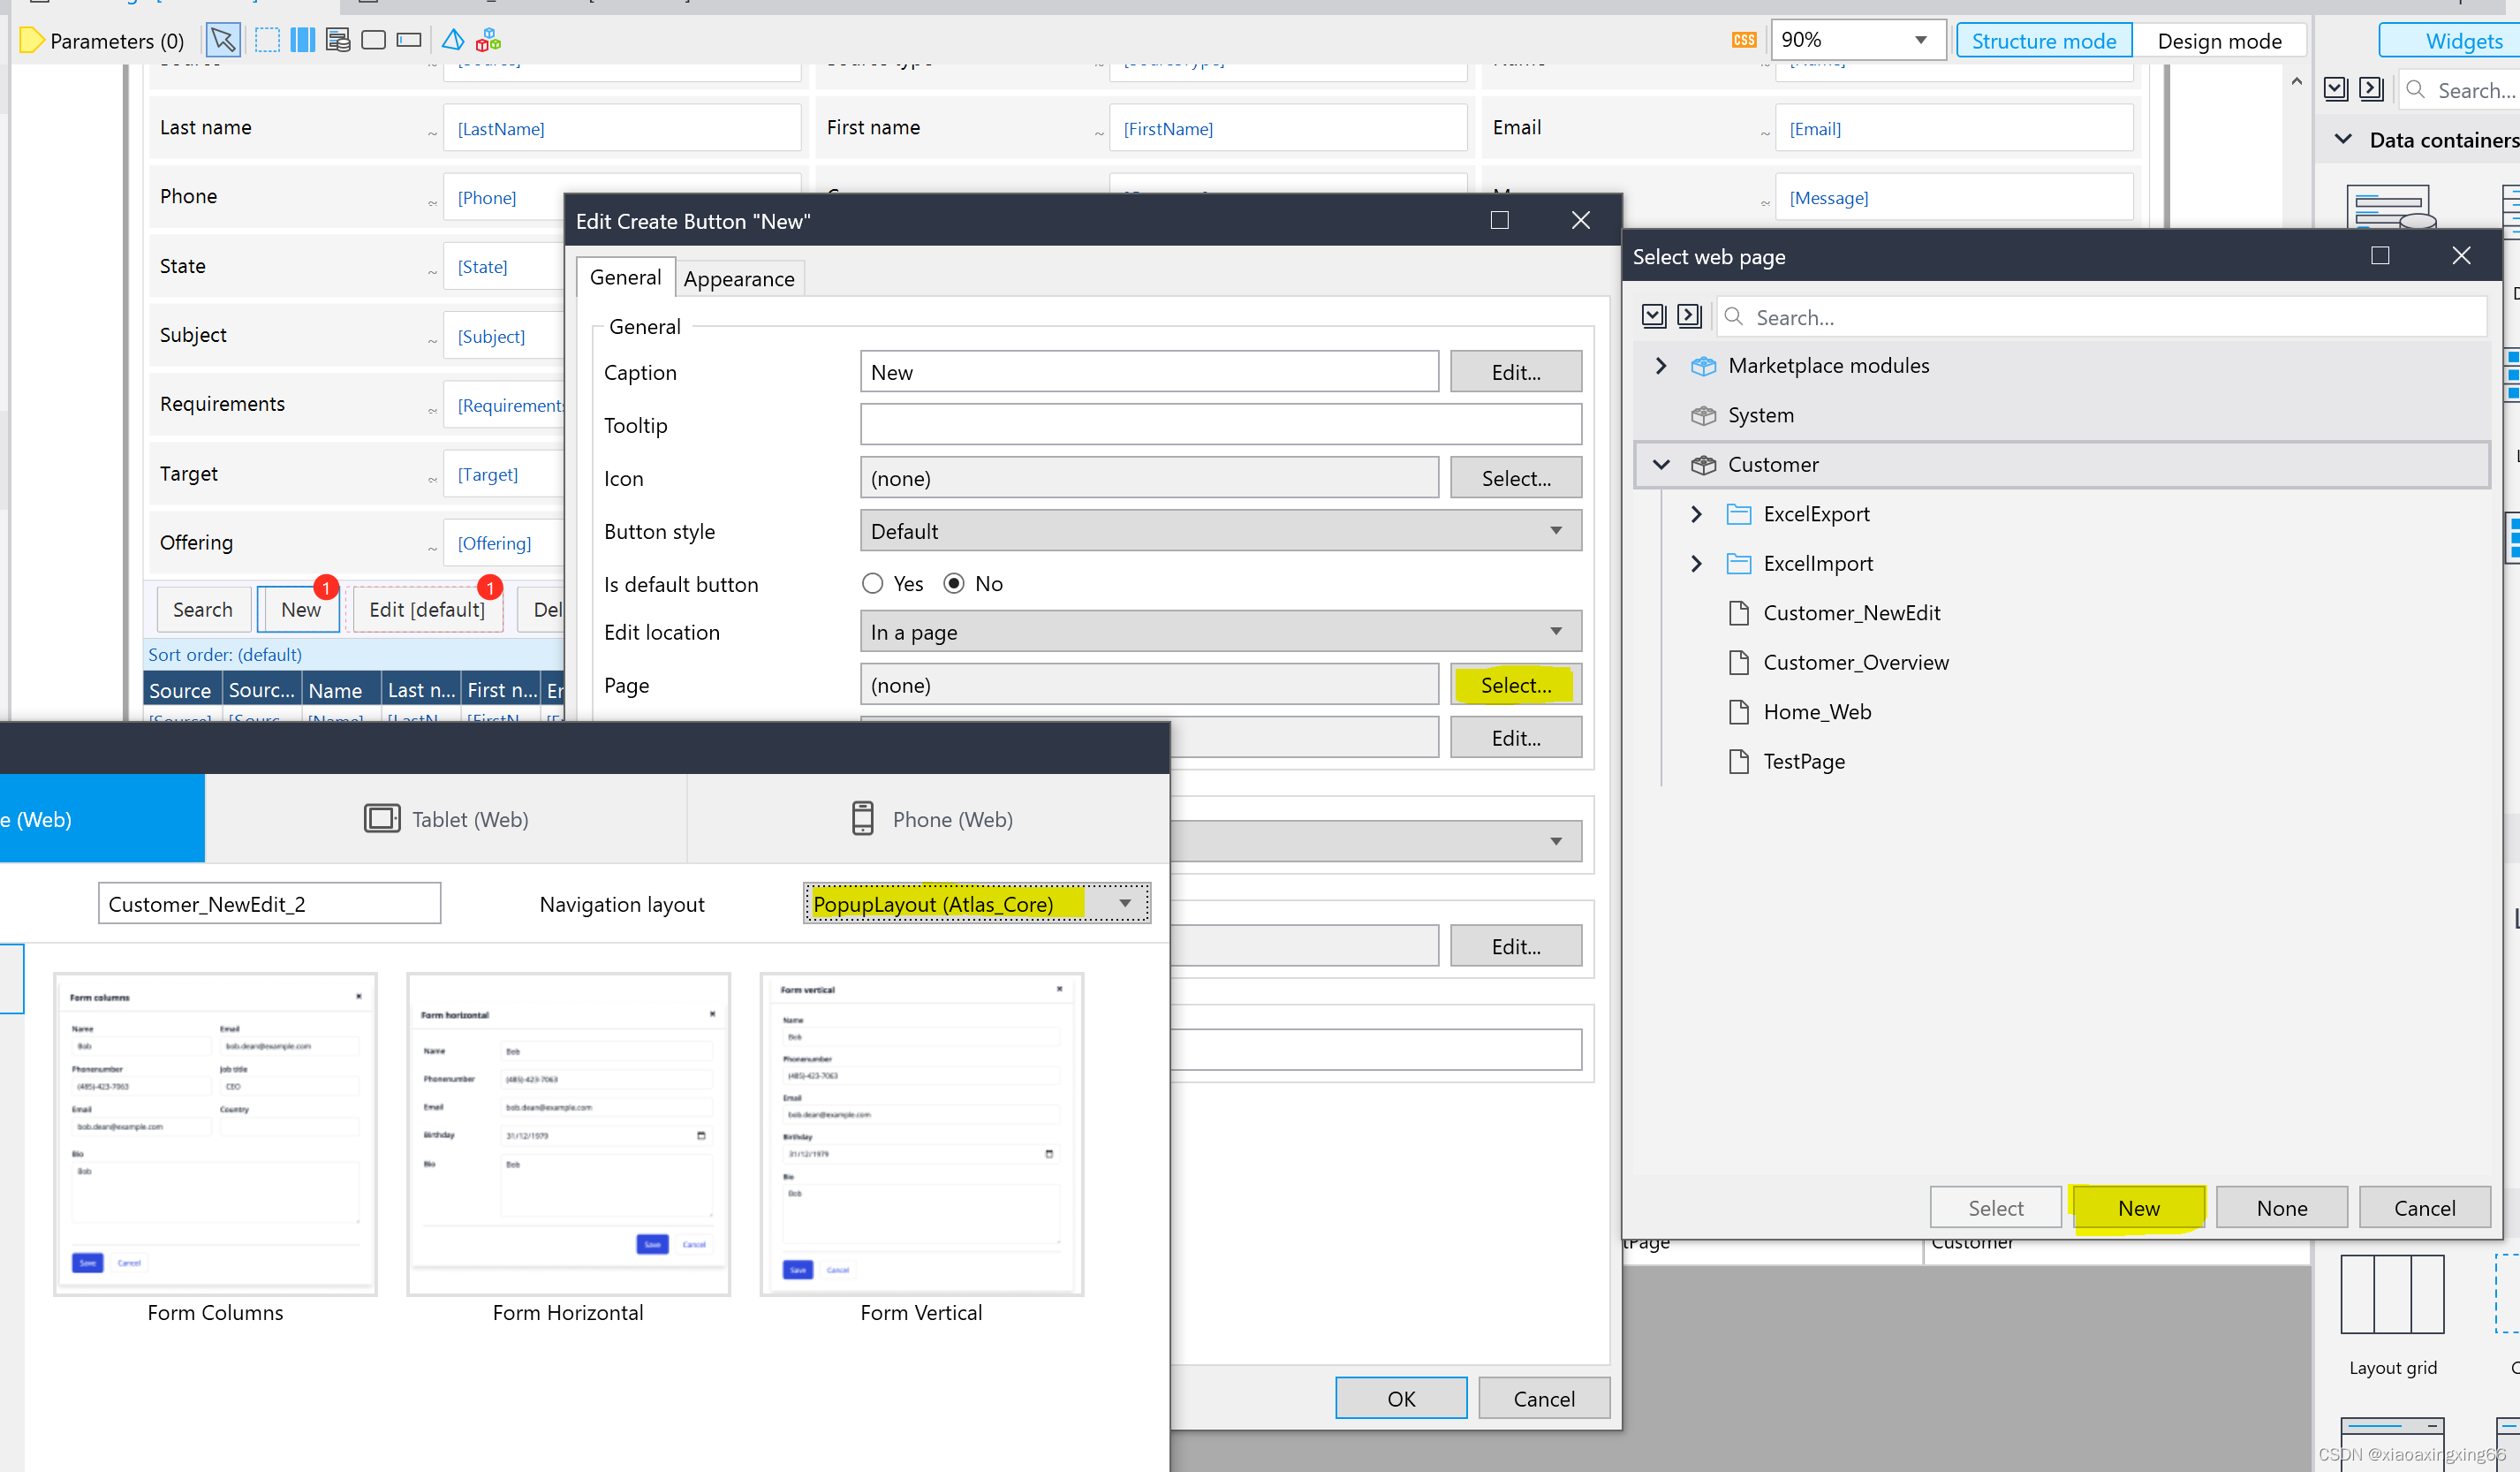Select the blue columns layout tool

302,40
